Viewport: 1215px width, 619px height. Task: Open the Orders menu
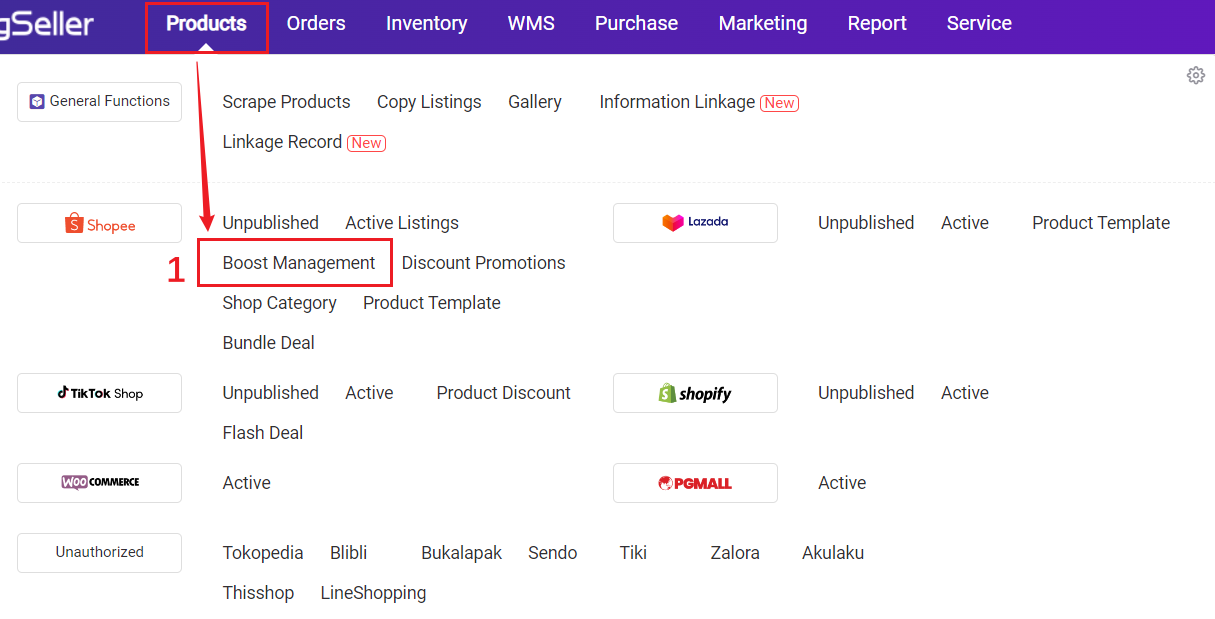point(316,23)
